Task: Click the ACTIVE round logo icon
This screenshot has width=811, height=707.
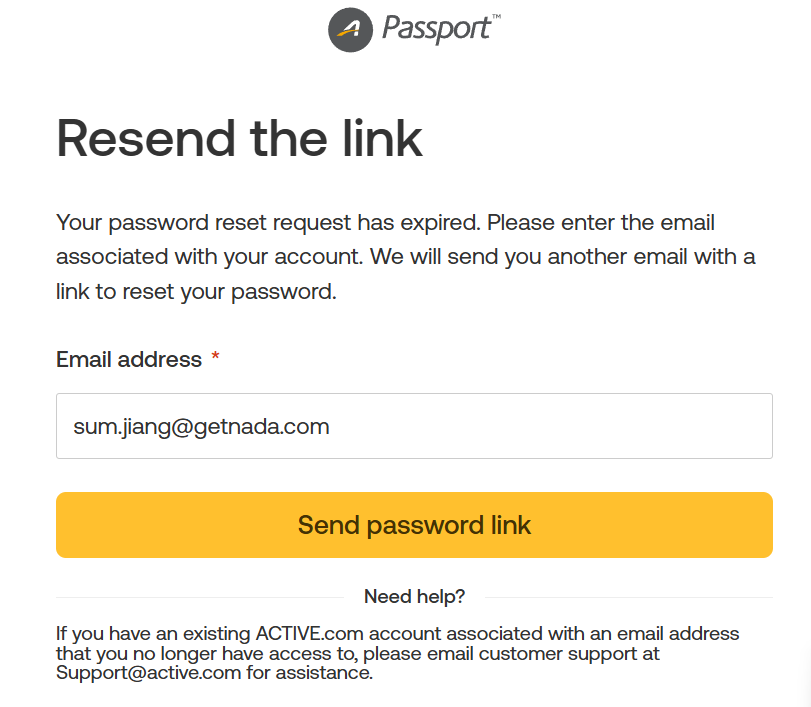Action: click(x=350, y=30)
